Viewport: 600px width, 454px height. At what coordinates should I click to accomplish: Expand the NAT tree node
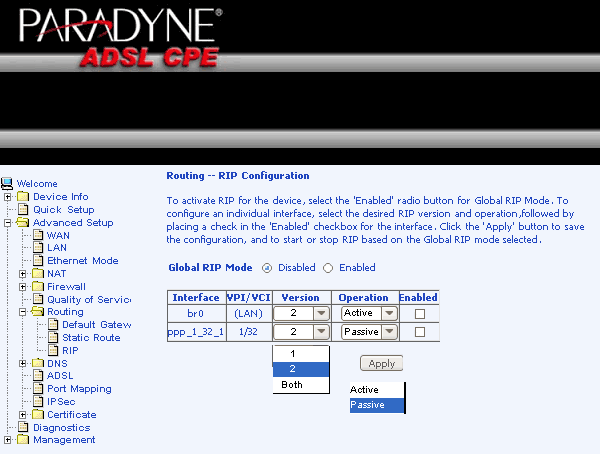(x=23, y=274)
